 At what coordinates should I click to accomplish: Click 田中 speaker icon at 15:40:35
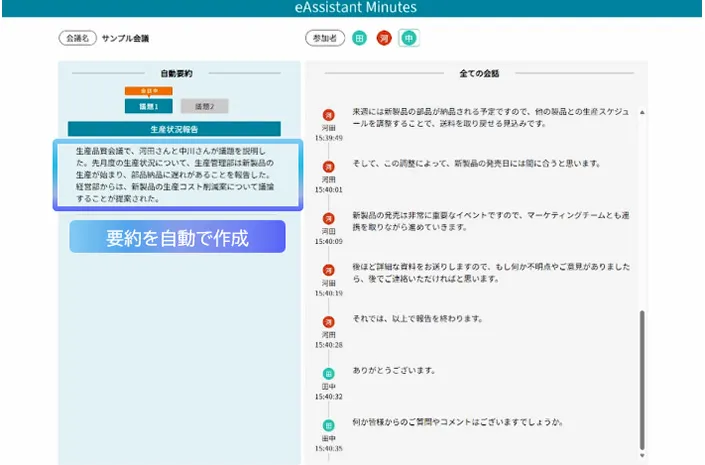tap(328, 425)
